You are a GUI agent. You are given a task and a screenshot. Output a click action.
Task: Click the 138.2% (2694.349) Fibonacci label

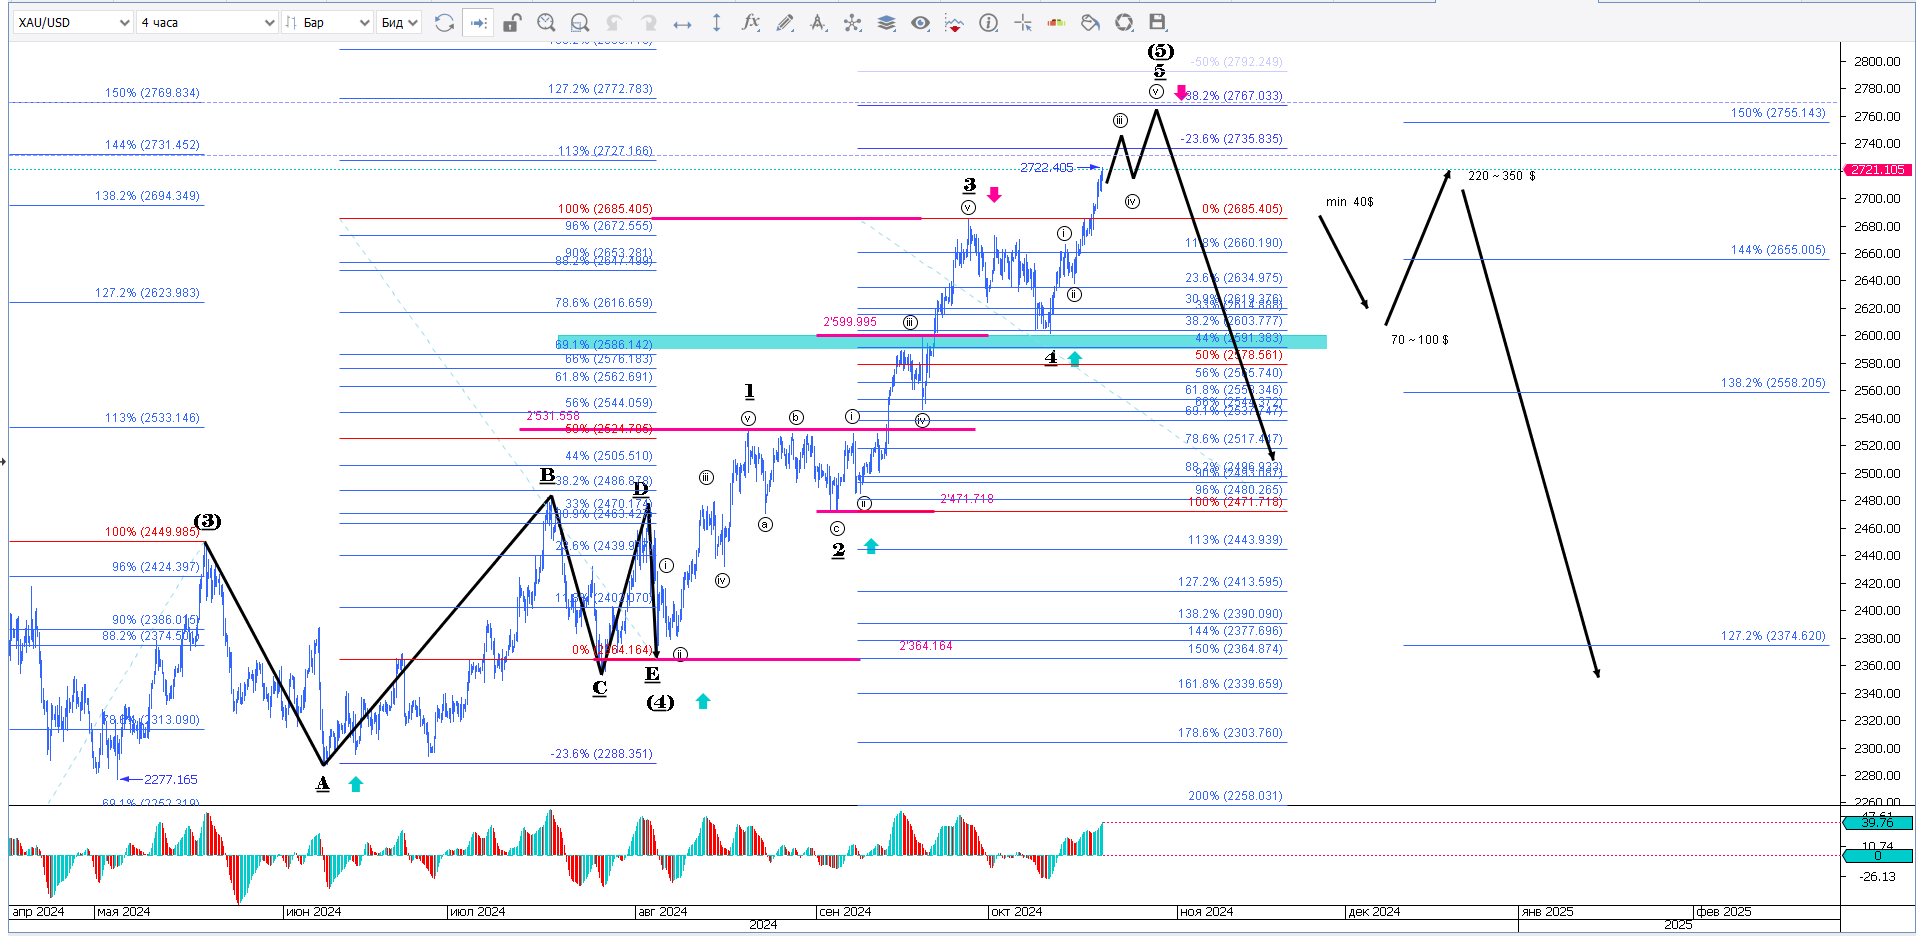click(x=147, y=196)
